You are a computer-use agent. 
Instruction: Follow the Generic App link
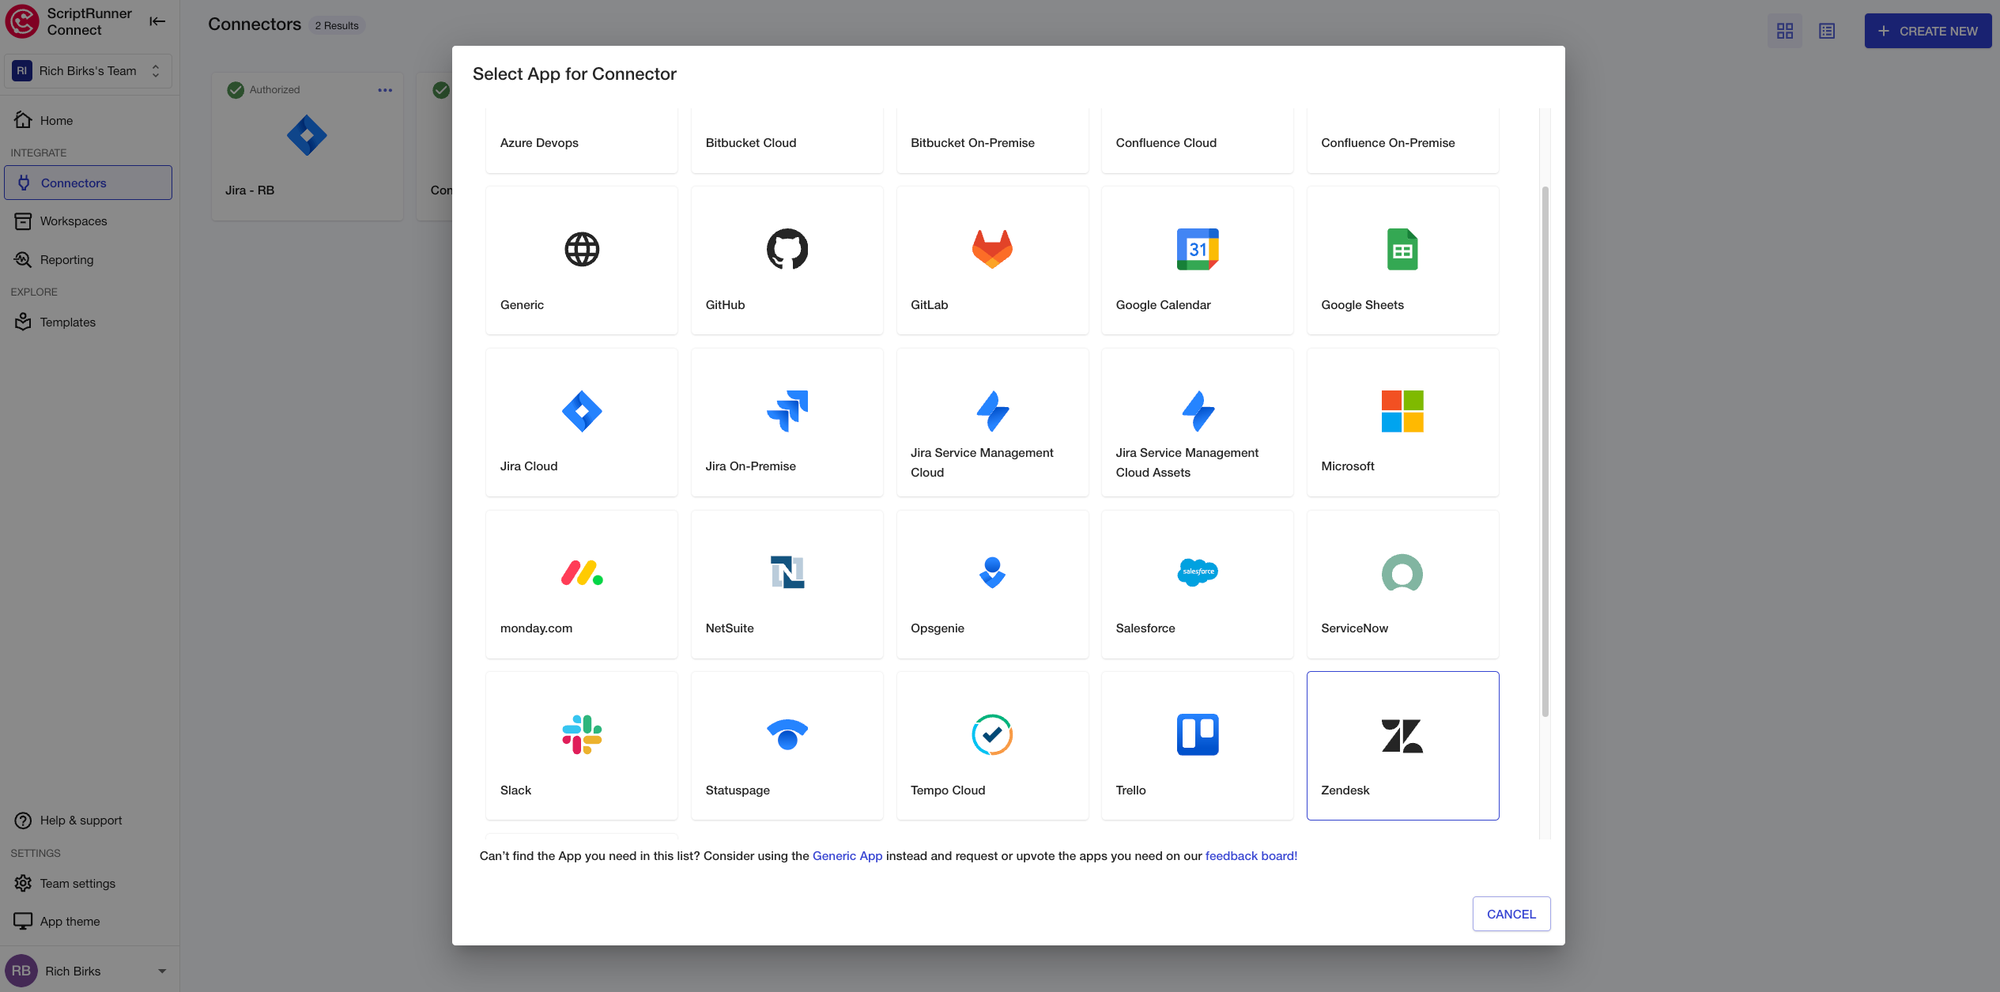pos(847,856)
